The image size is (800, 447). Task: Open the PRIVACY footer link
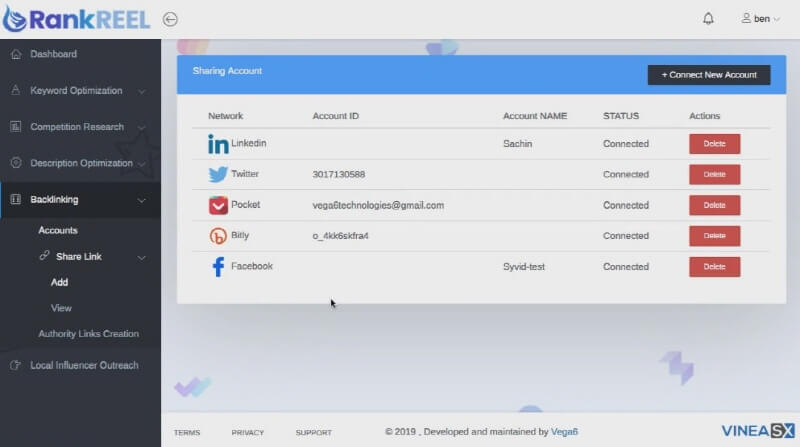247,433
